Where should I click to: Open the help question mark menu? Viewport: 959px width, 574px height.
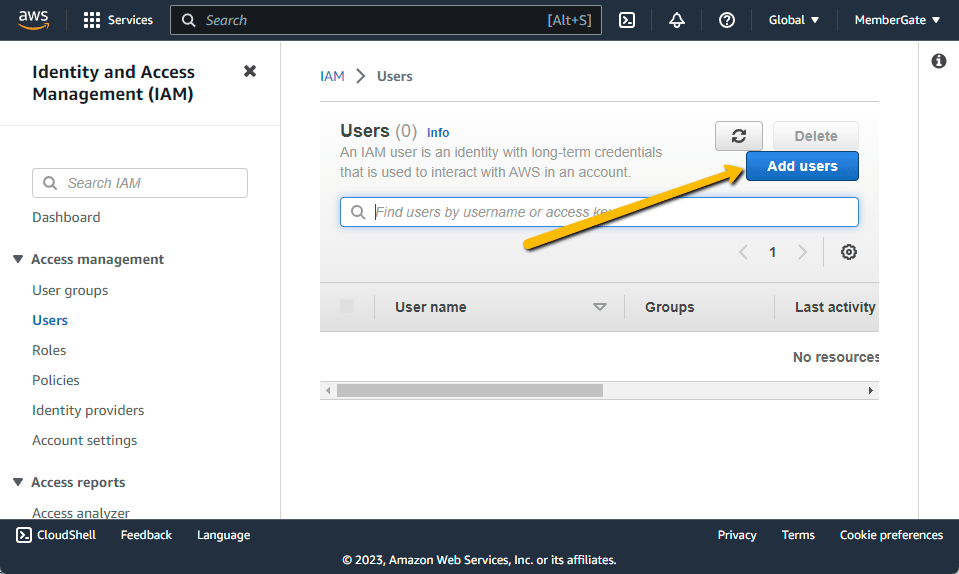[x=727, y=20]
